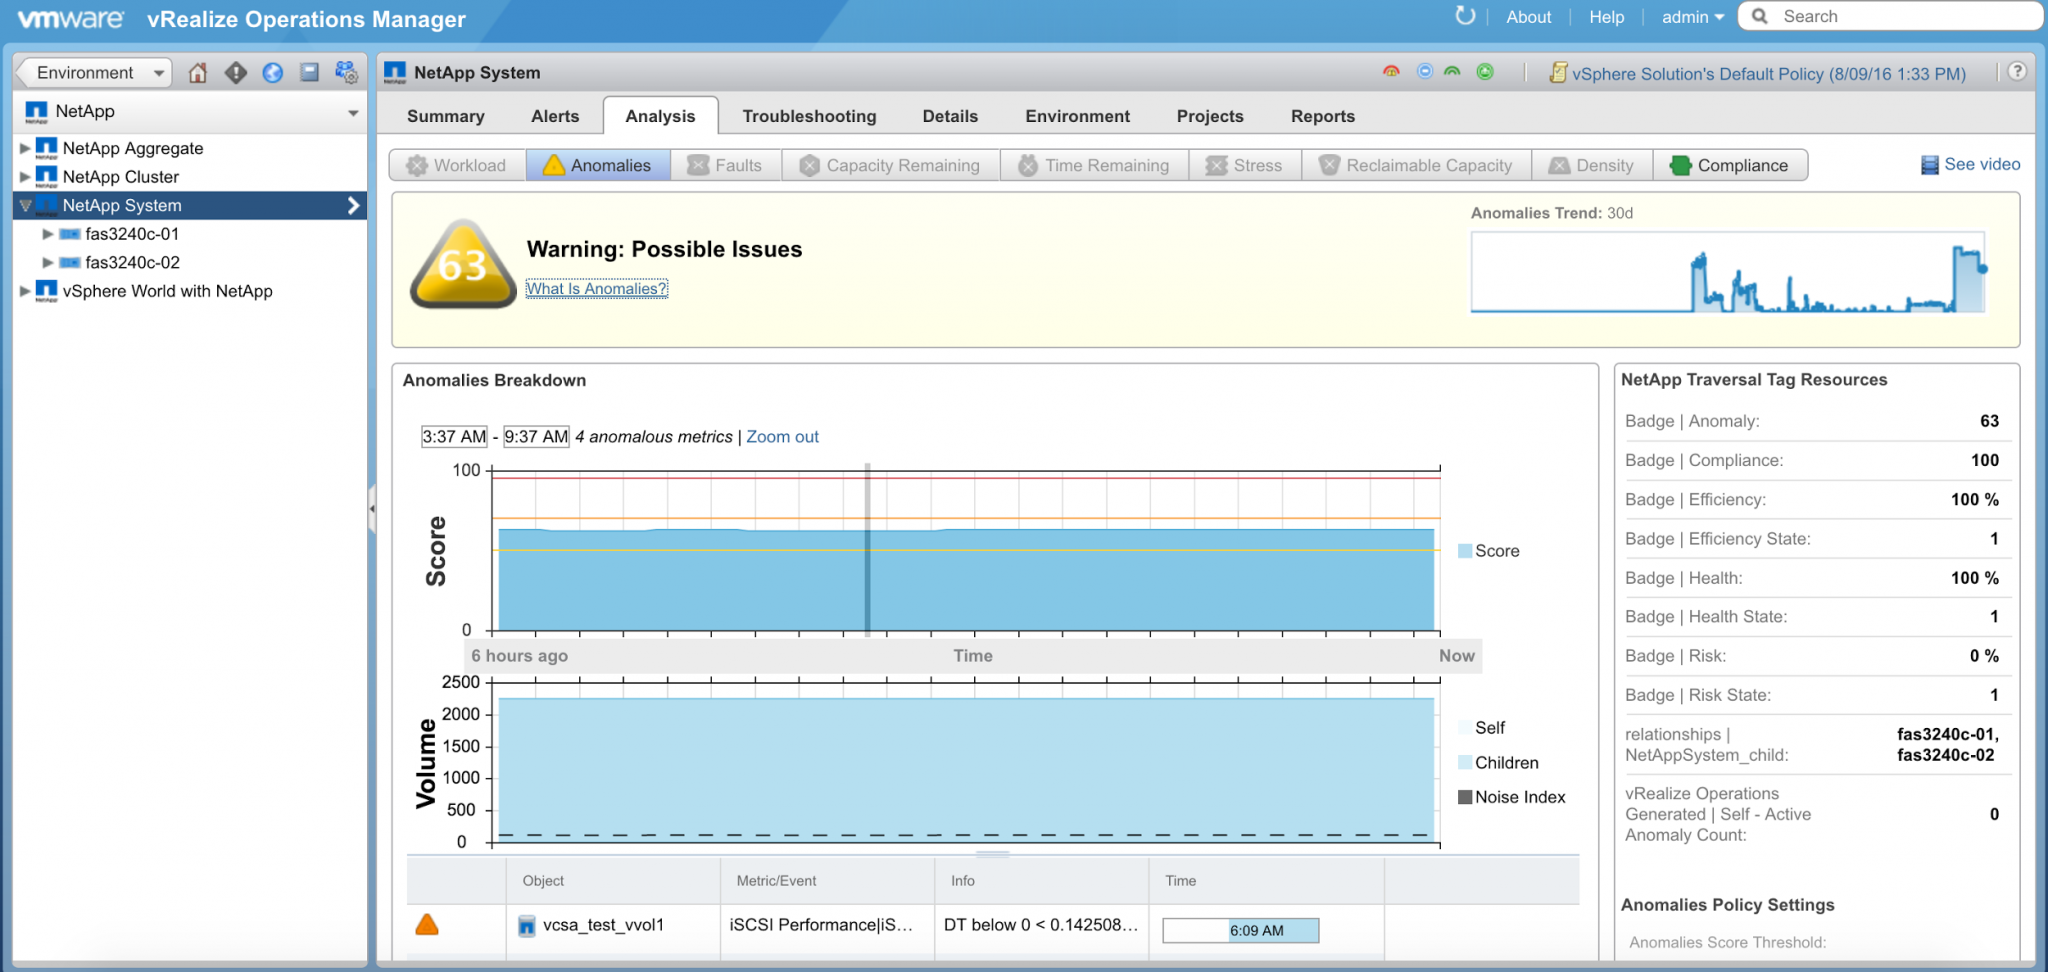The image size is (2048, 972).
Task: Open the Stress badge tab
Action: click(1245, 165)
